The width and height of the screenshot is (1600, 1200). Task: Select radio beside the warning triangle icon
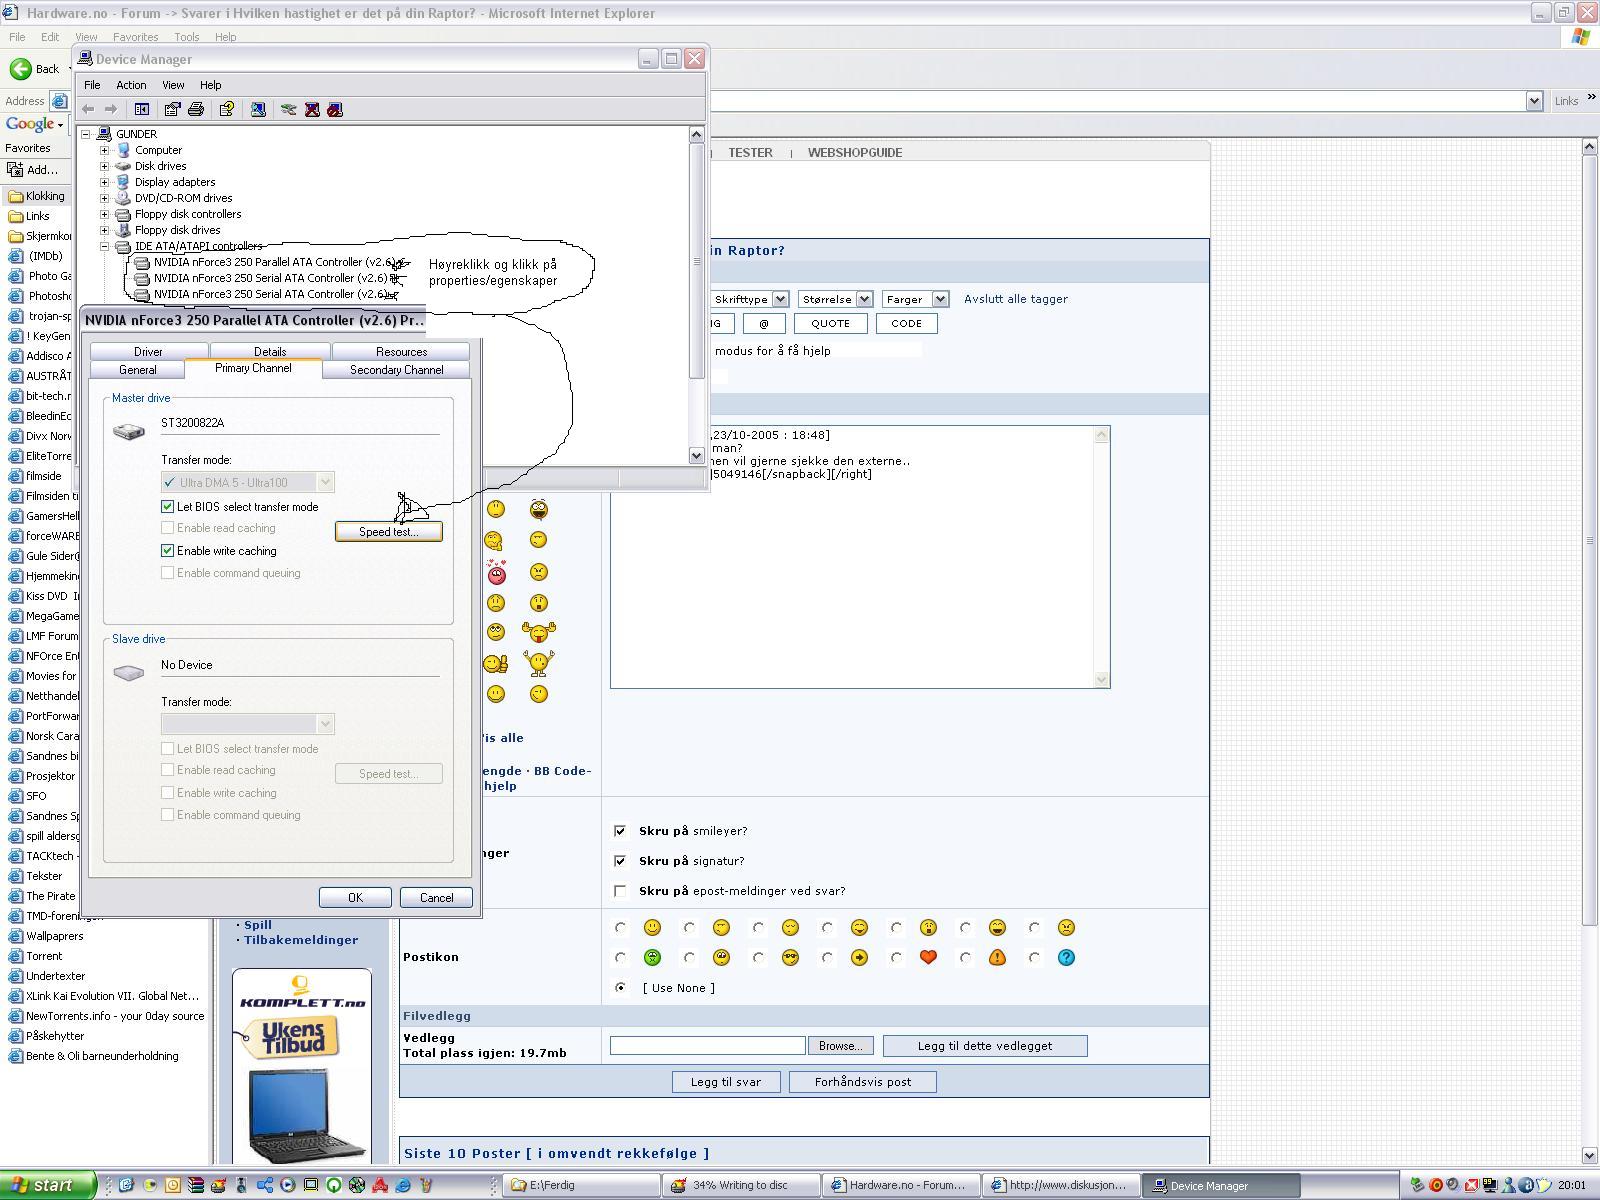[965, 958]
